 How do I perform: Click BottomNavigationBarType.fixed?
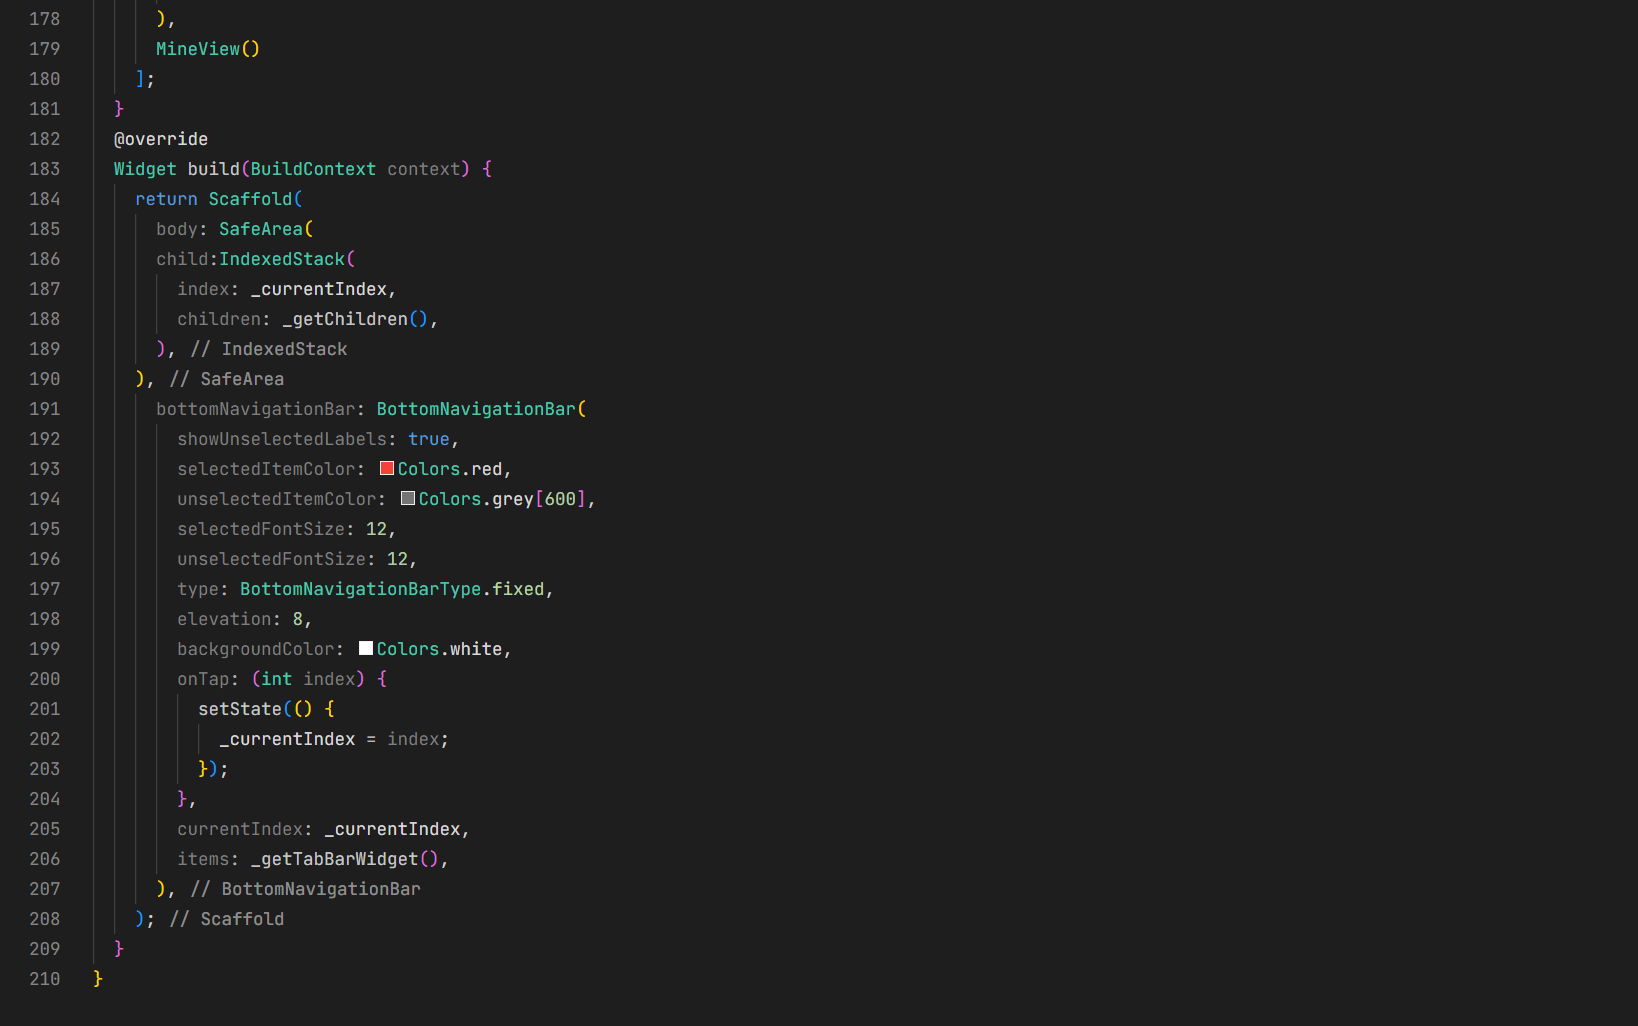[392, 589]
